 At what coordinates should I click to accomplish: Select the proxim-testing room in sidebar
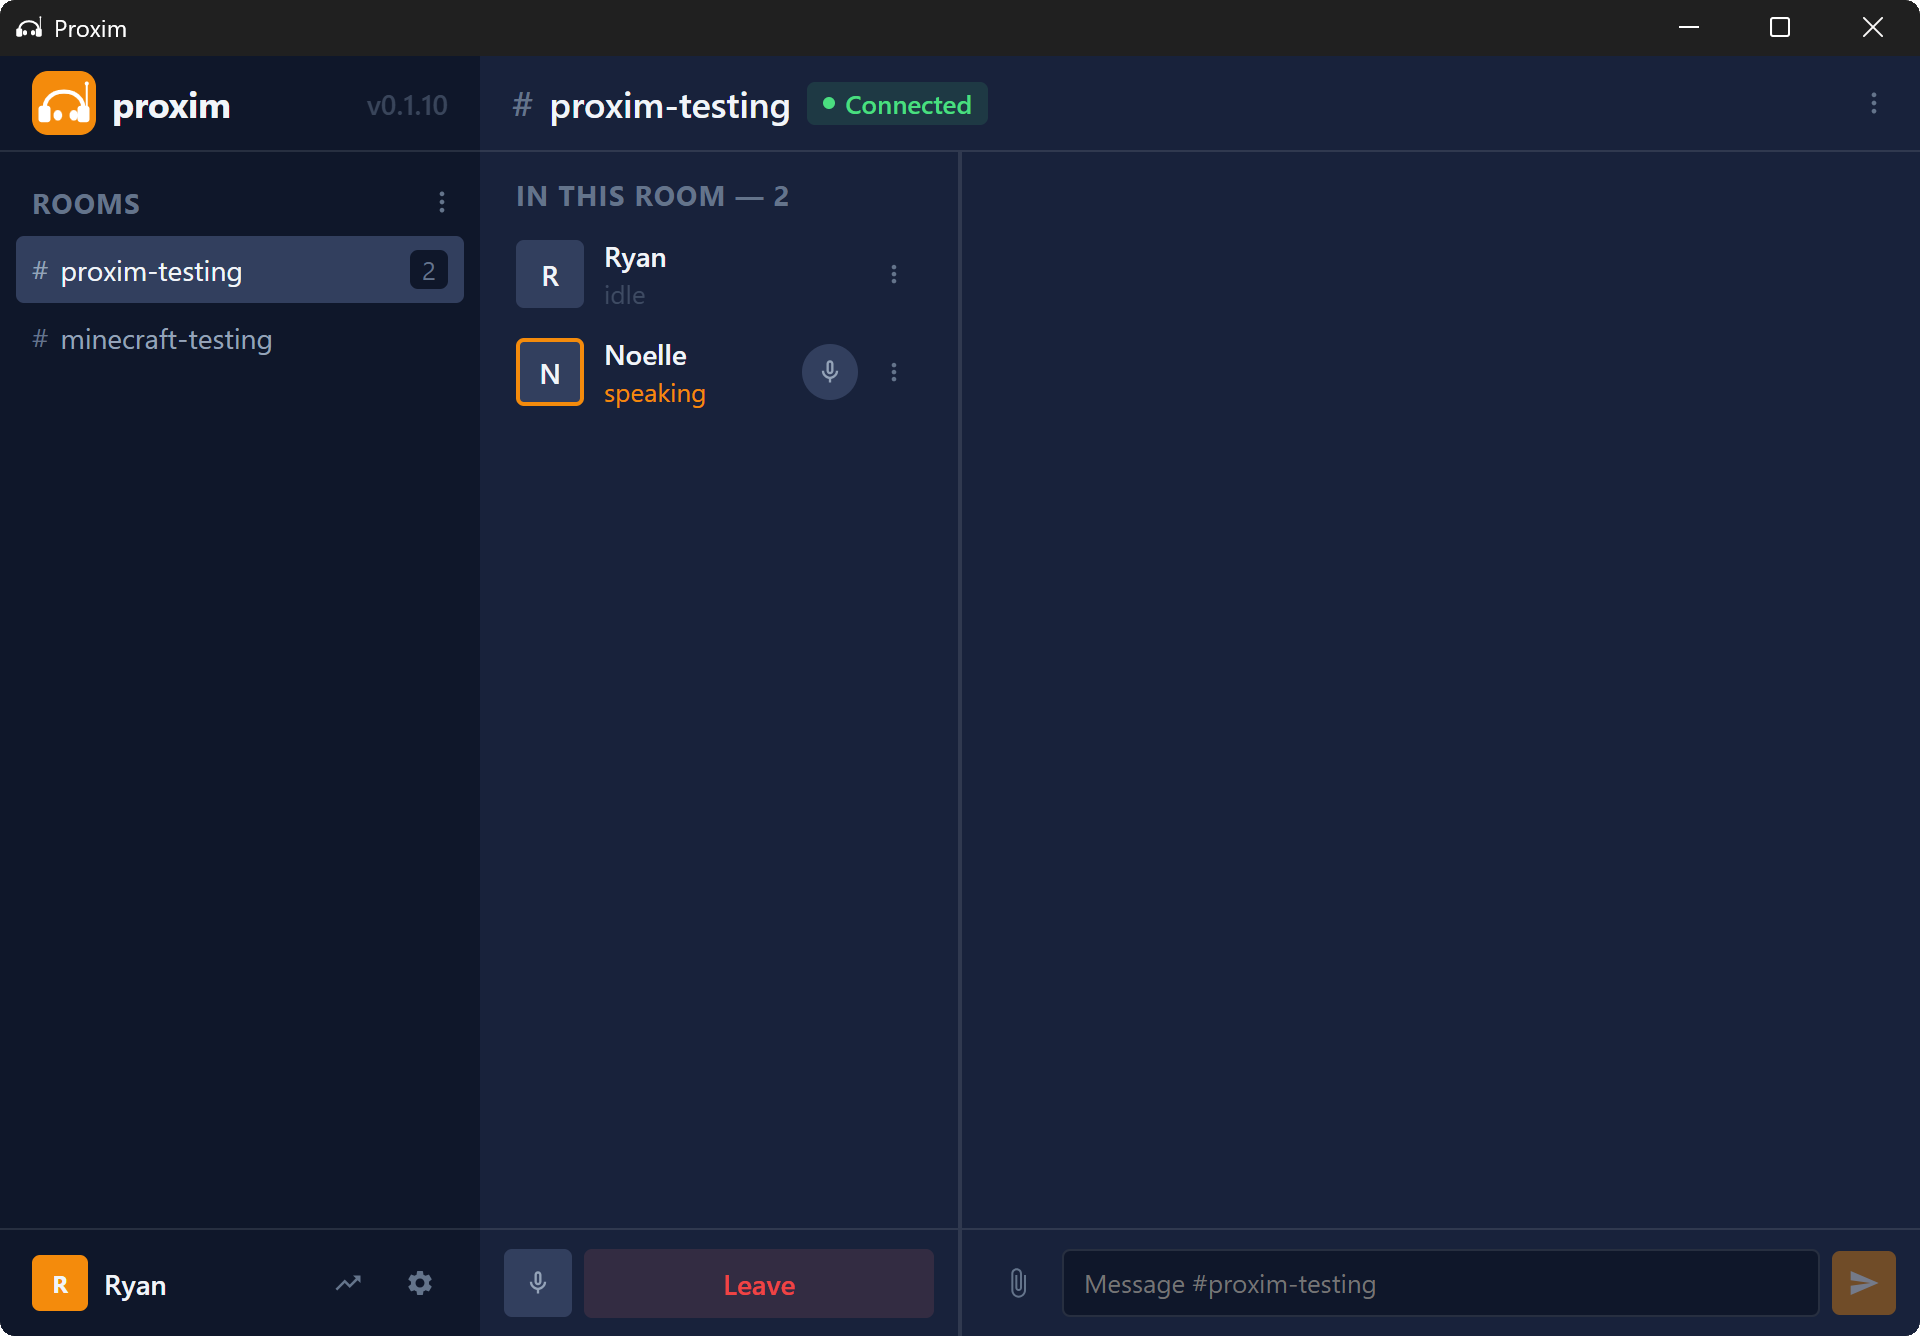pyautogui.click(x=238, y=269)
